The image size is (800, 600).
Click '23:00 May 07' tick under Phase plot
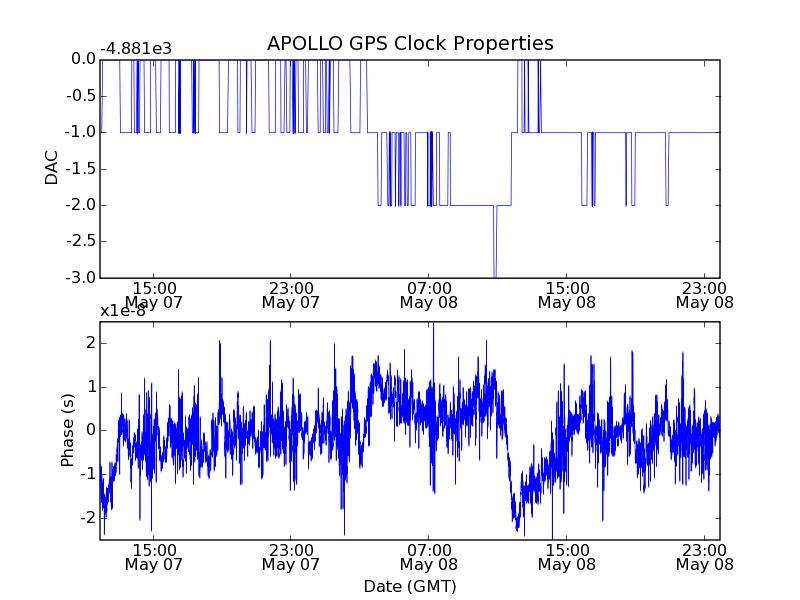(x=291, y=557)
